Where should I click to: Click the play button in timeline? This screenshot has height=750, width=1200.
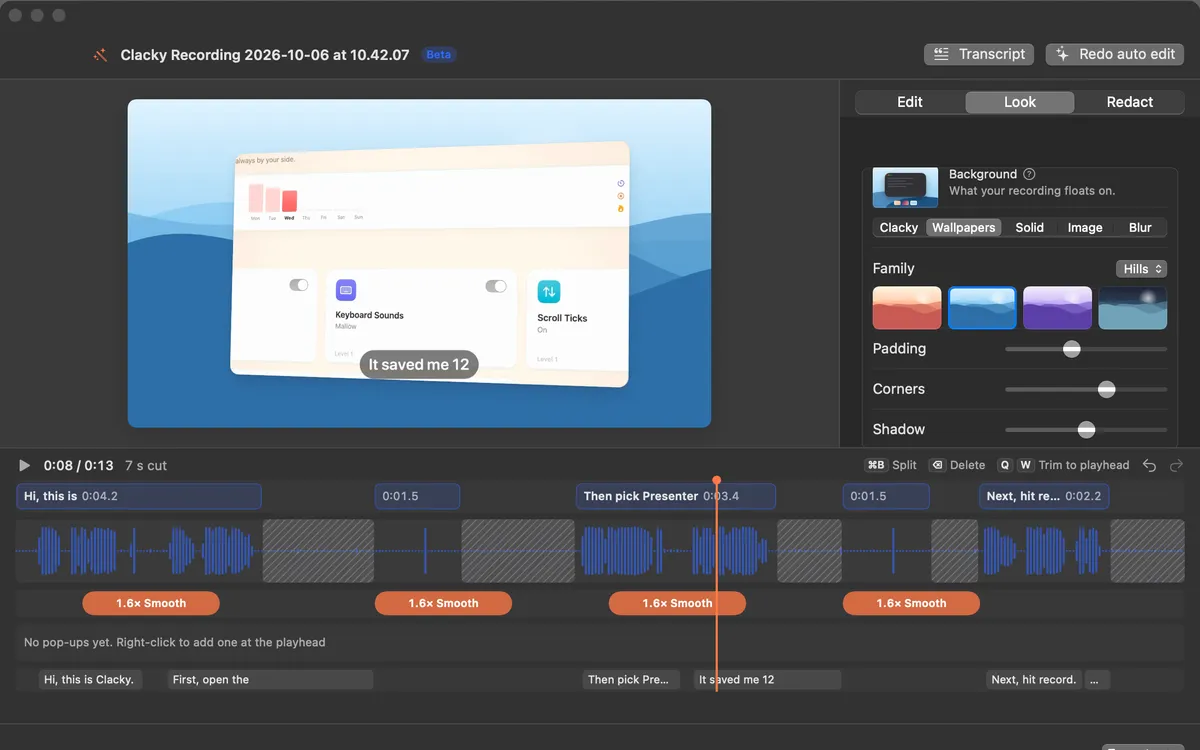[x=25, y=466]
